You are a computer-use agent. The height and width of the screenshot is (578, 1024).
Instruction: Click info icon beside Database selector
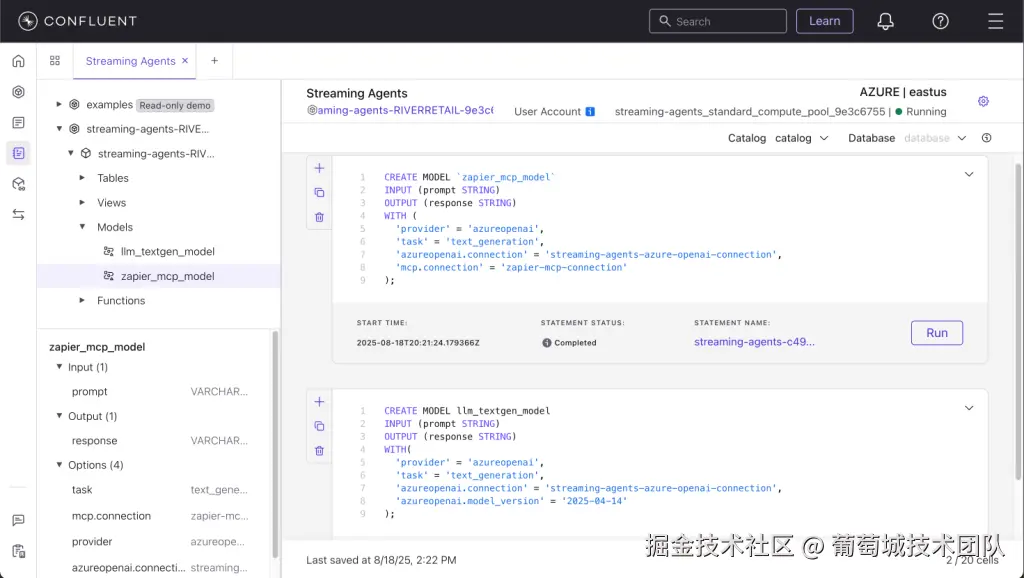[x=986, y=138]
